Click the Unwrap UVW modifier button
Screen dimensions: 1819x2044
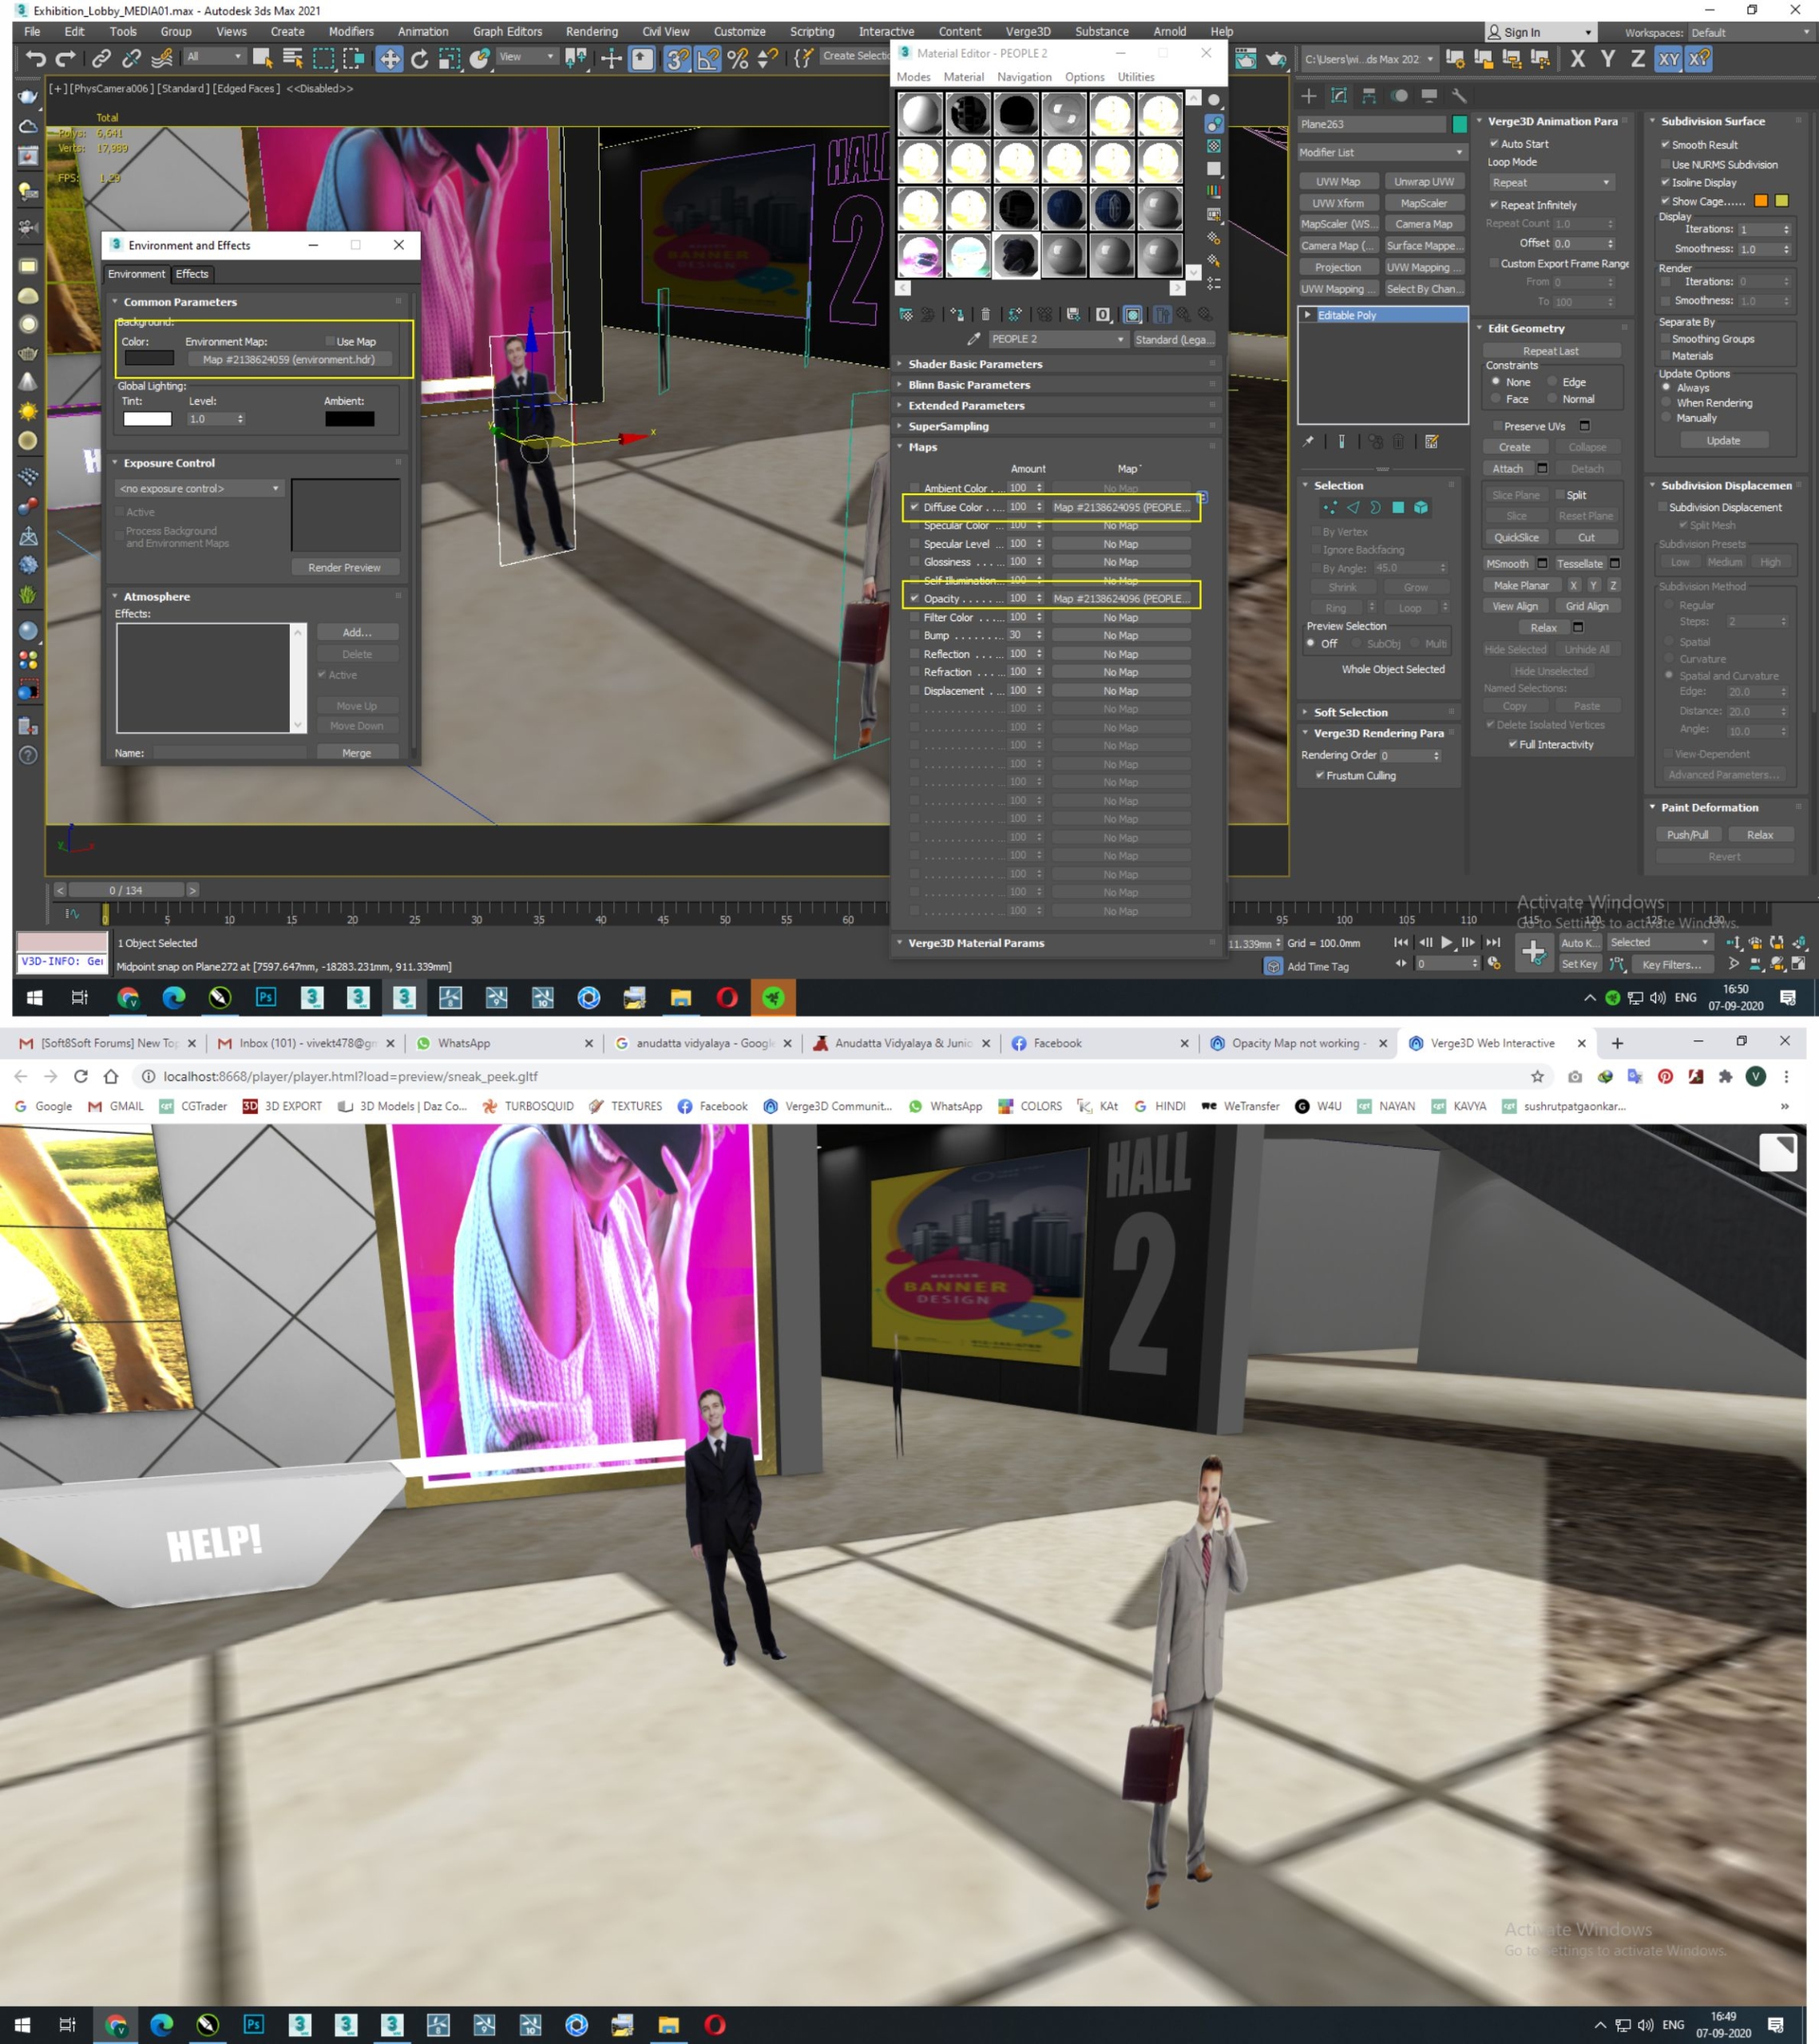point(1424,182)
